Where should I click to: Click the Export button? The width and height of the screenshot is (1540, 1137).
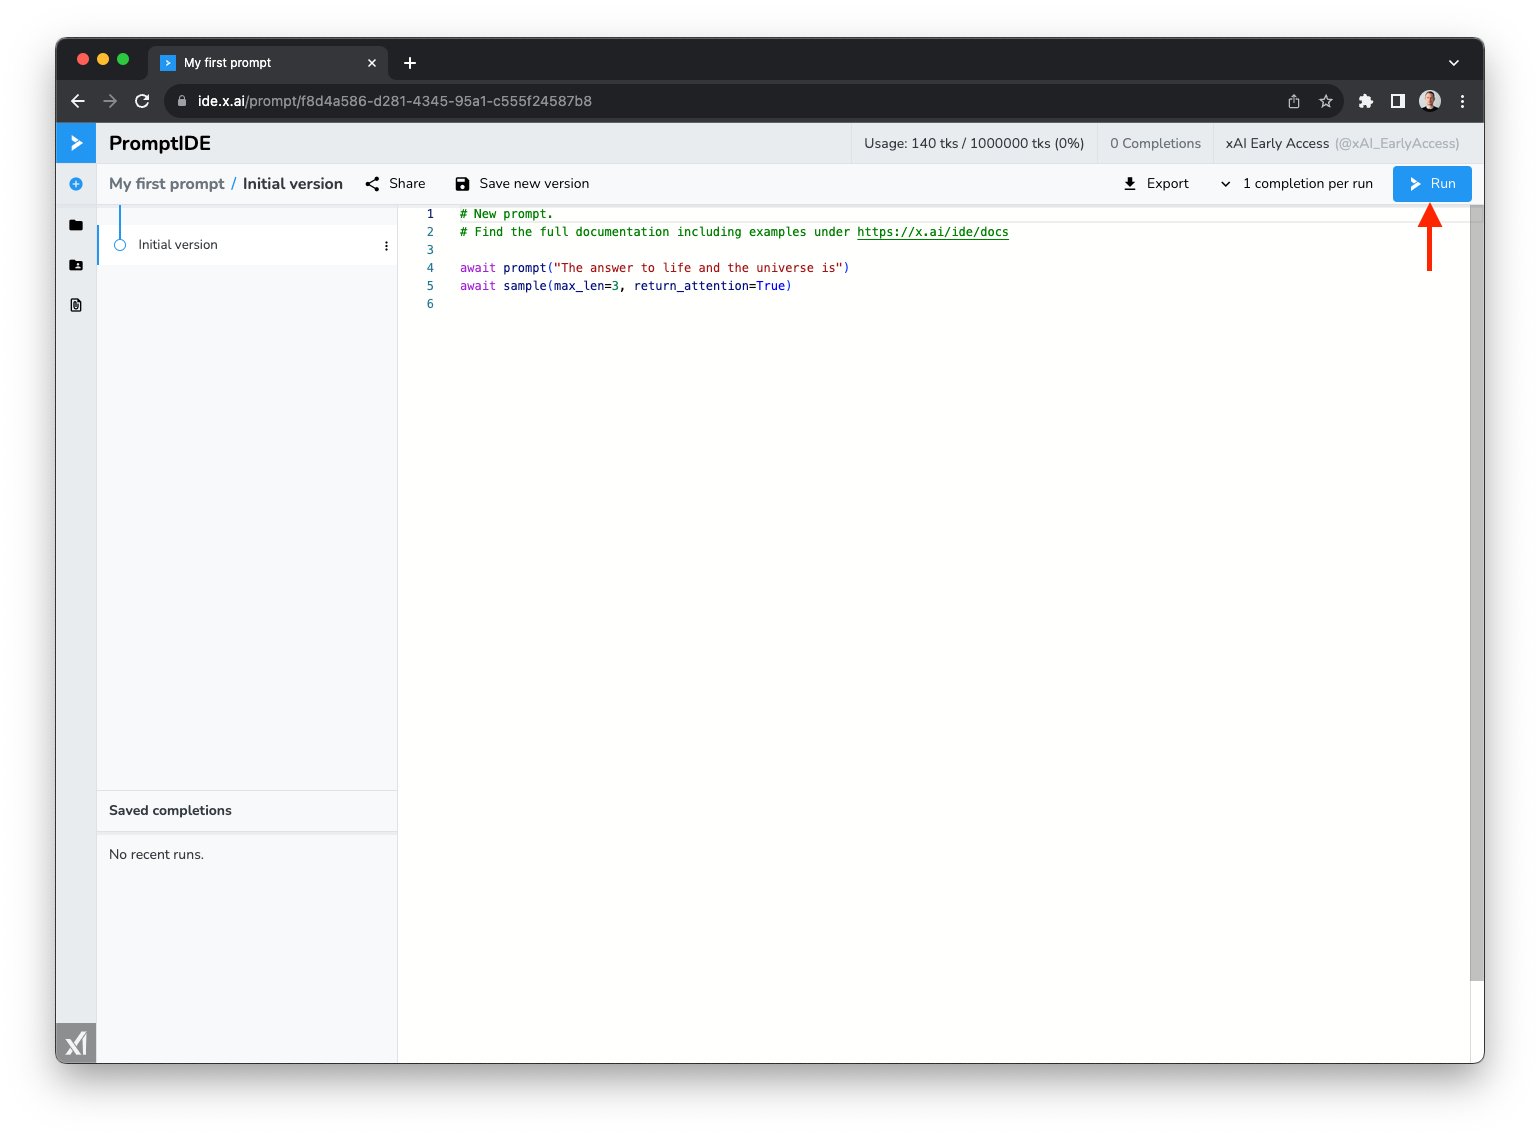pos(1156,184)
